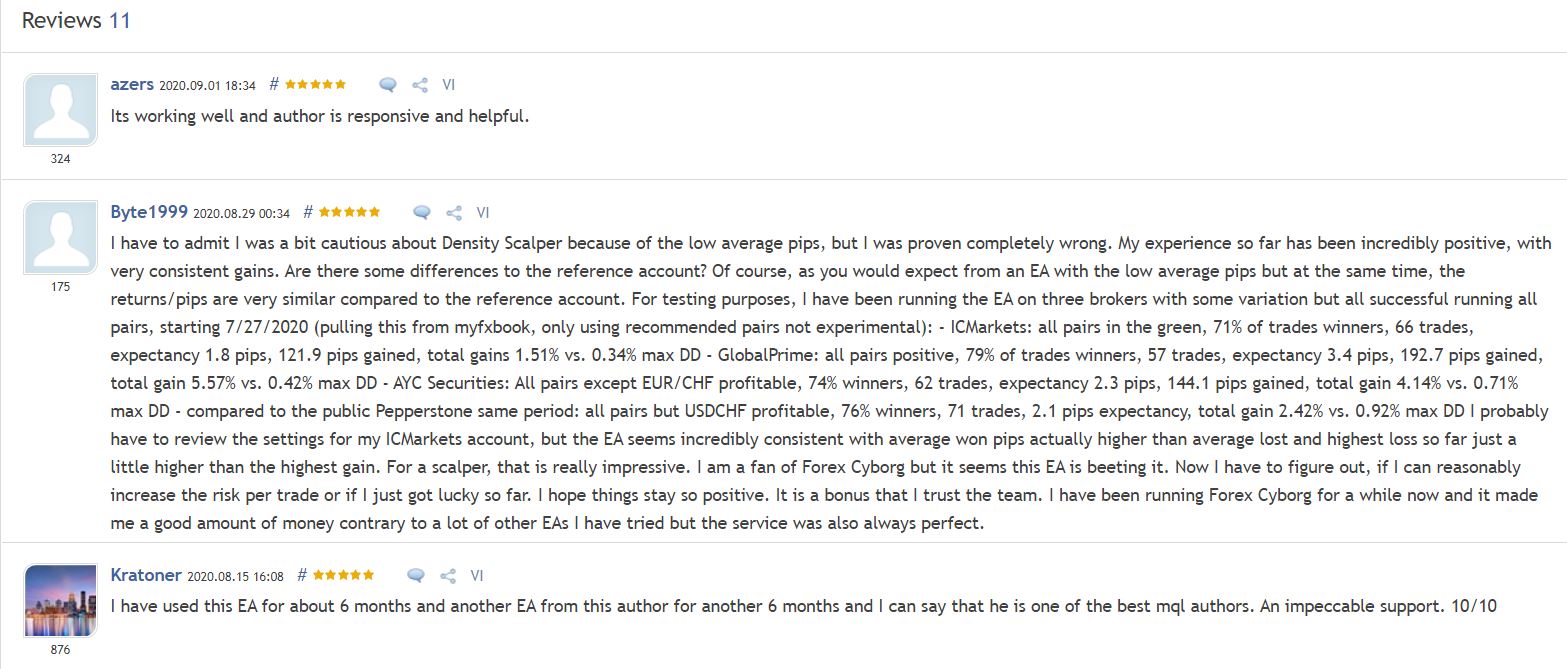Click the comment bubble icon on Byte1999's review
1567x669 pixels.
422,213
